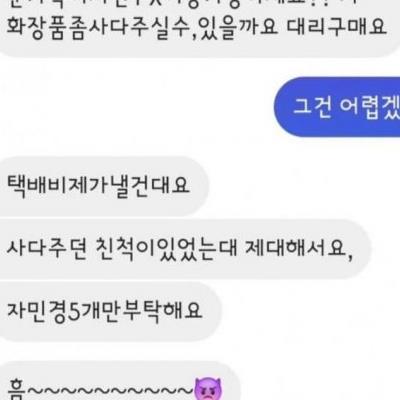Click the purple angry devil emoji
400x400 pixels.
pos(208,390)
